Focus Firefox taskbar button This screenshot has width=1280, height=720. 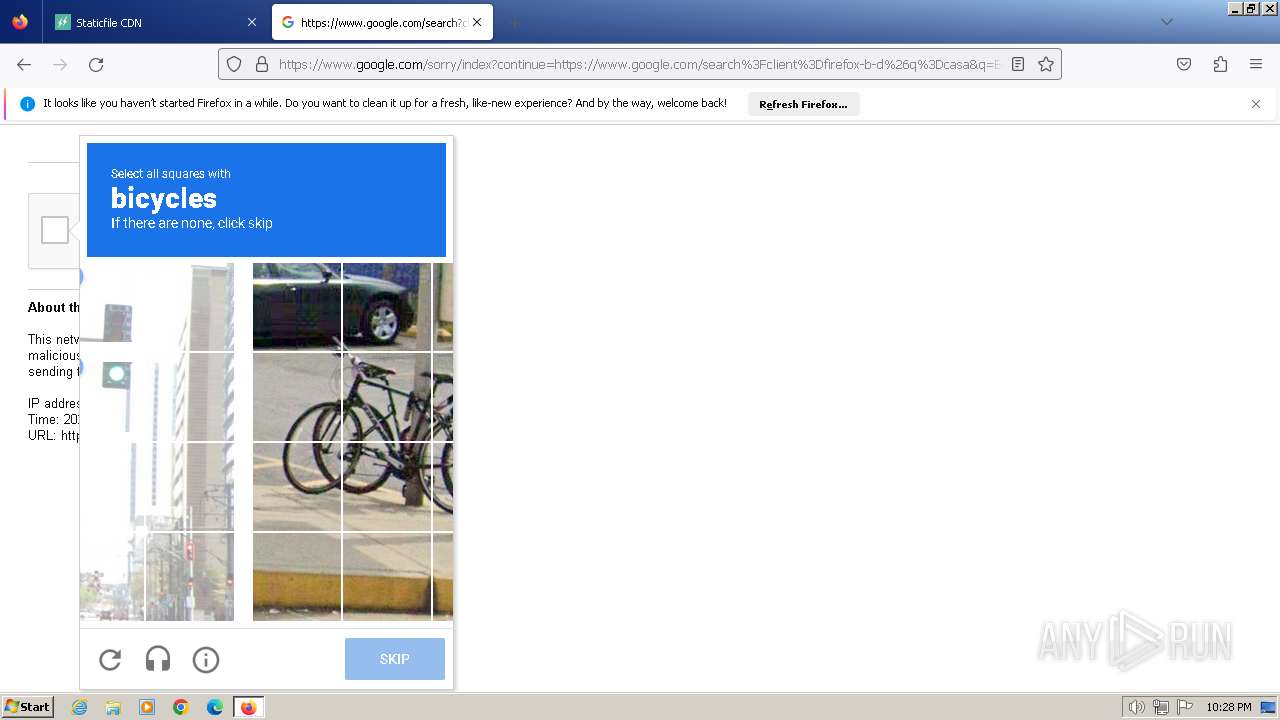tap(248, 707)
